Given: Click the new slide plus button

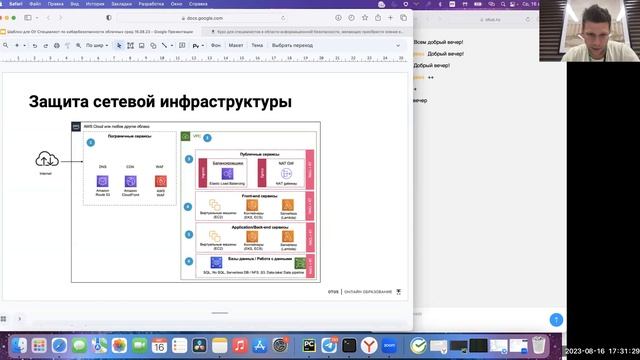Looking at the screenshot, I should point(17,45).
